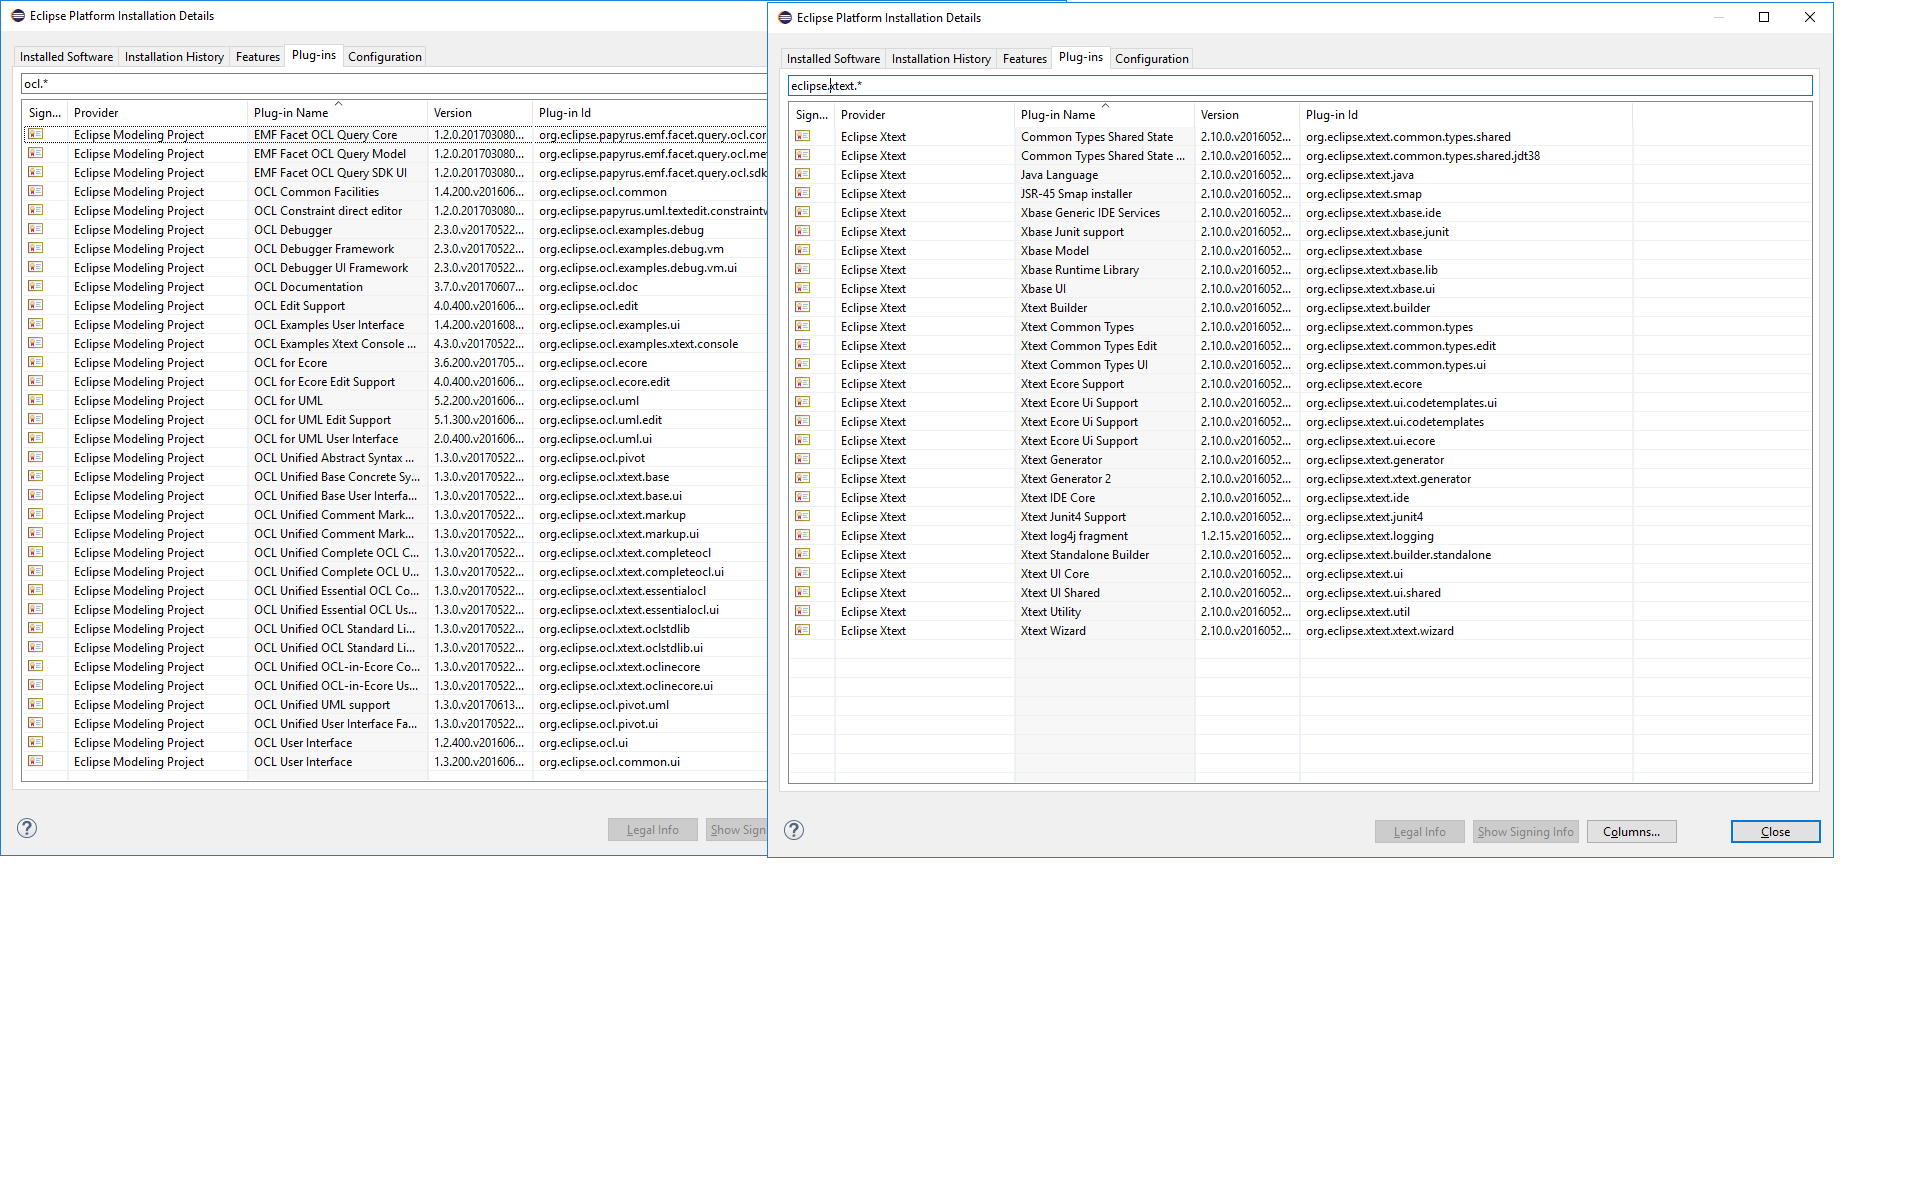This screenshot has height=1200, width=1920.
Task: Switch to Installation History tab in right window
Action: pyautogui.click(x=941, y=59)
